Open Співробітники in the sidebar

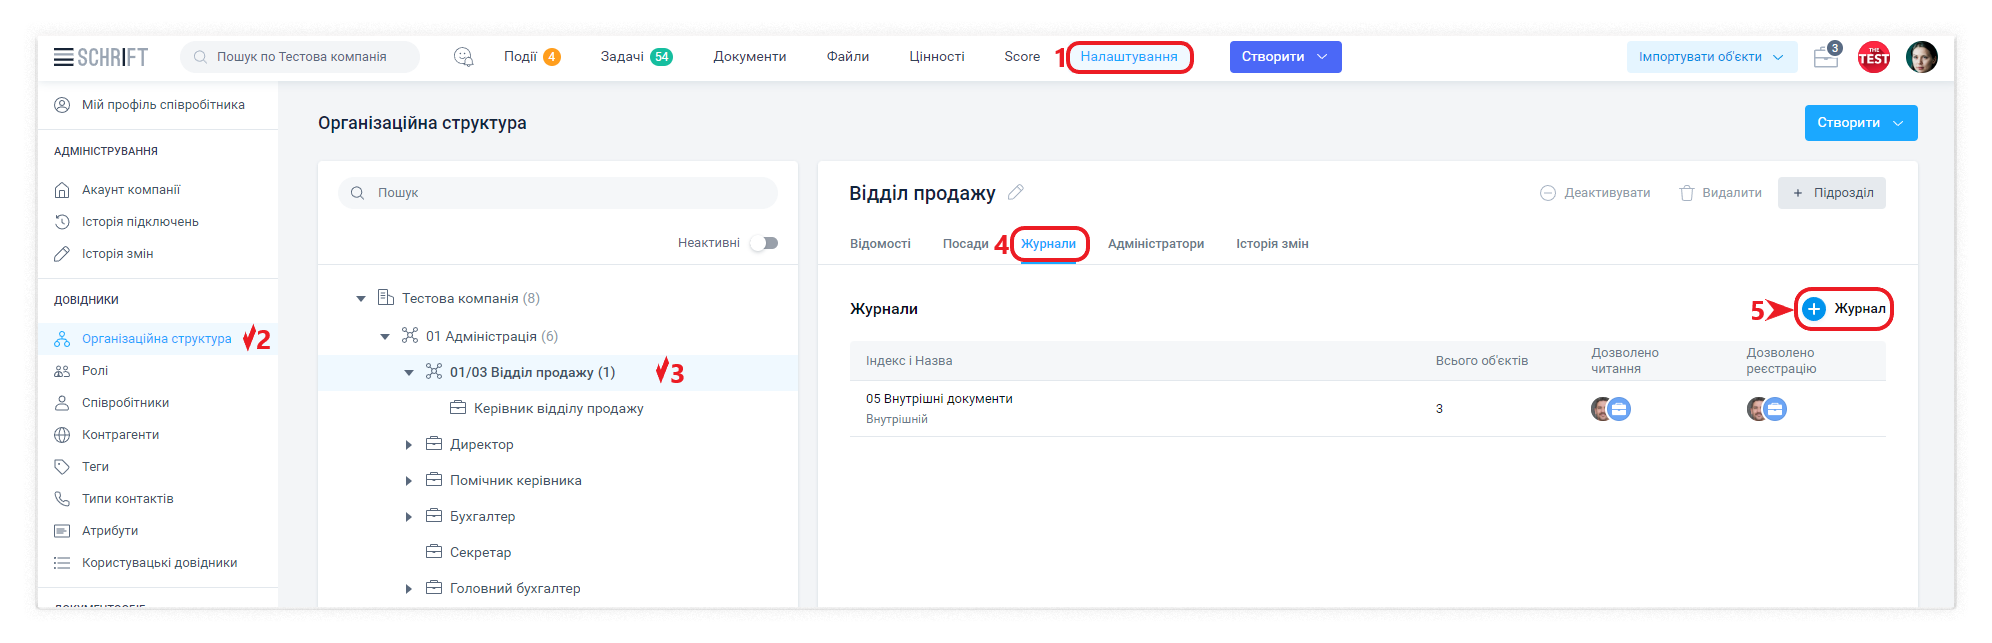125,403
